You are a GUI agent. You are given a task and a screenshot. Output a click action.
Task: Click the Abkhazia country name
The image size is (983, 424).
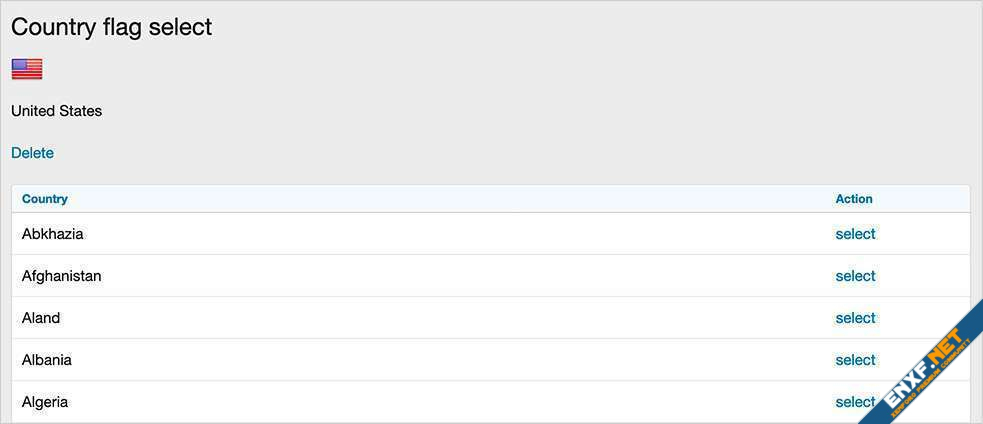click(x=52, y=234)
